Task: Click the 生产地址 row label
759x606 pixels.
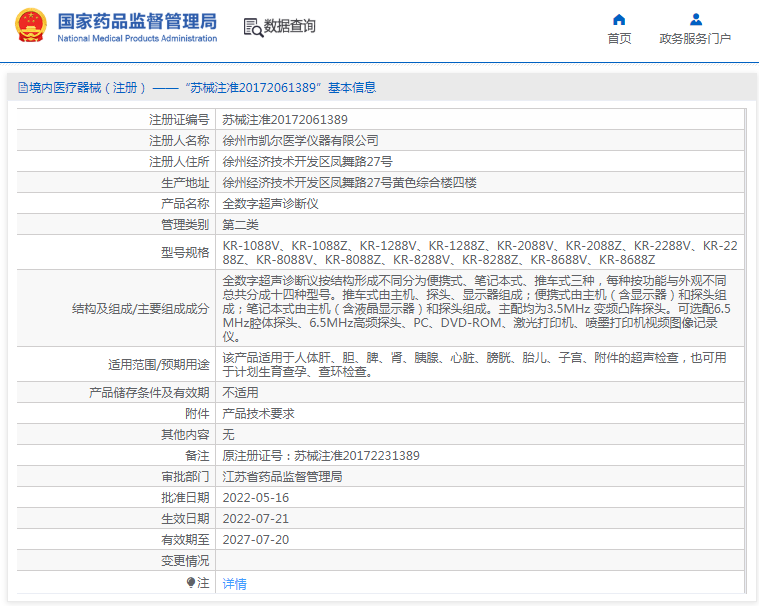Action: (x=185, y=182)
